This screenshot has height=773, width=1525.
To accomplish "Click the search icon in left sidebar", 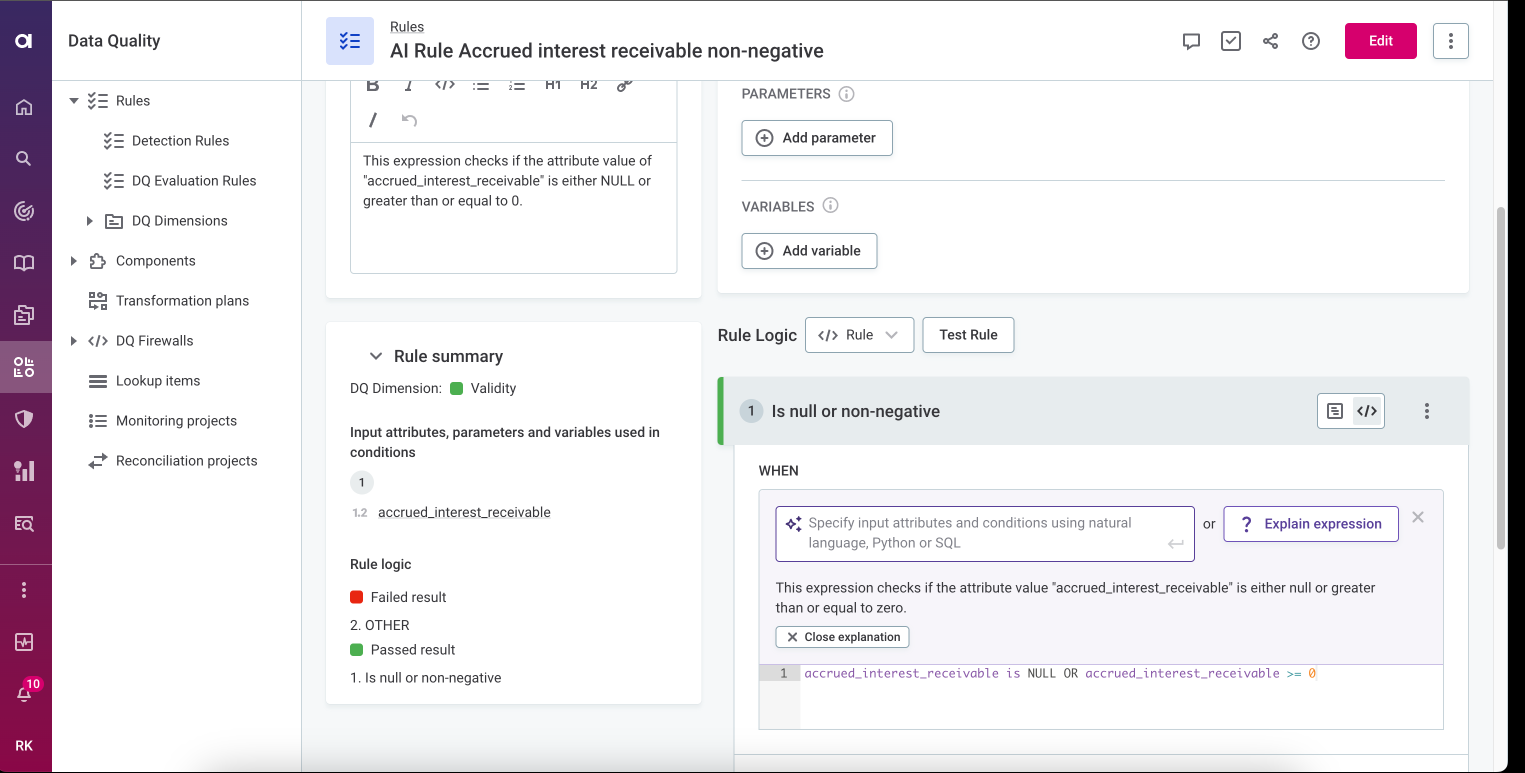I will click(25, 158).
